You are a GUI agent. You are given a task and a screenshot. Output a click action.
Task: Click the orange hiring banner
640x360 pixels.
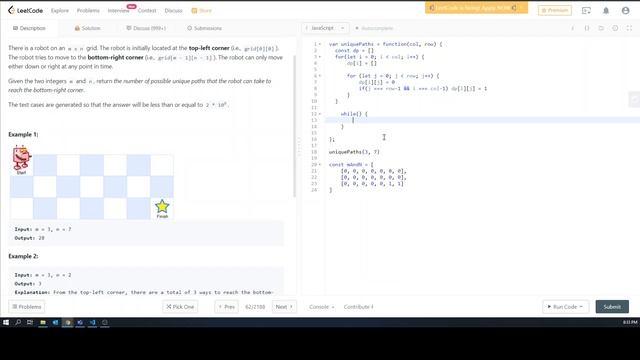[x=476, y=8]
